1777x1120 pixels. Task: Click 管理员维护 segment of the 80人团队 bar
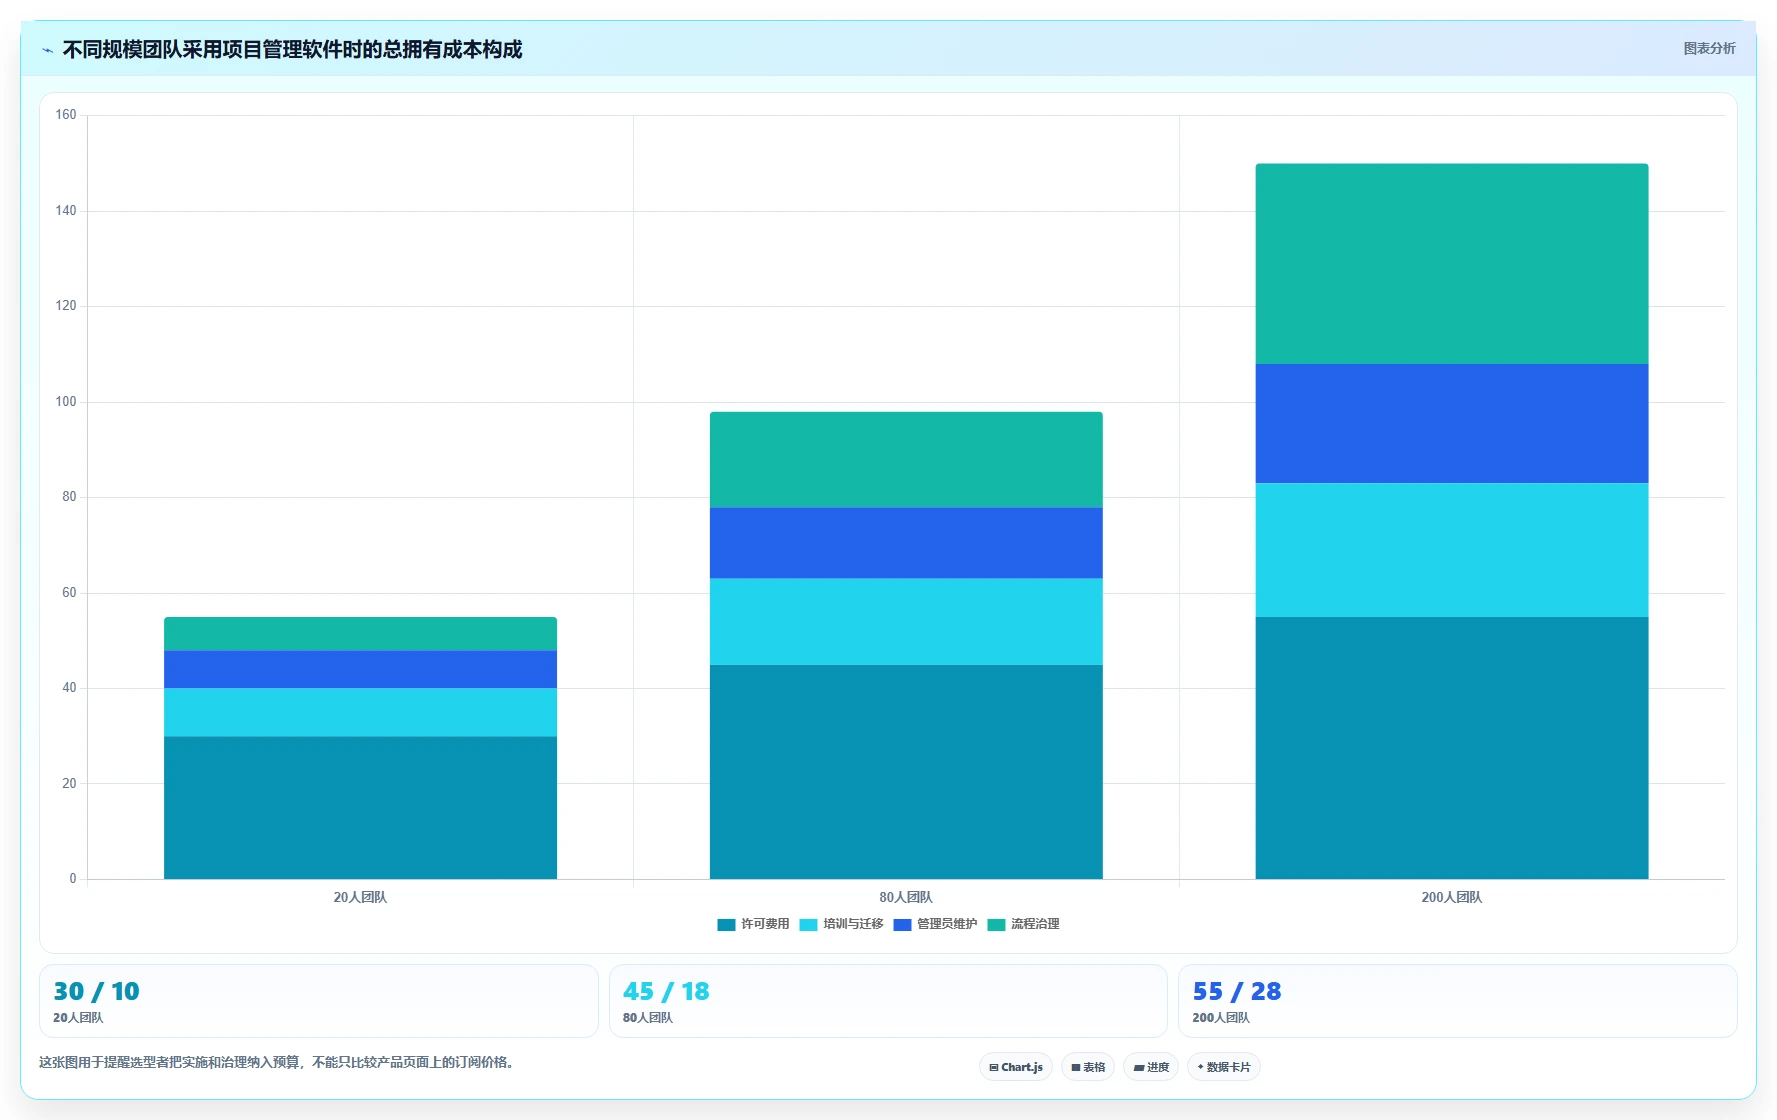906,543
